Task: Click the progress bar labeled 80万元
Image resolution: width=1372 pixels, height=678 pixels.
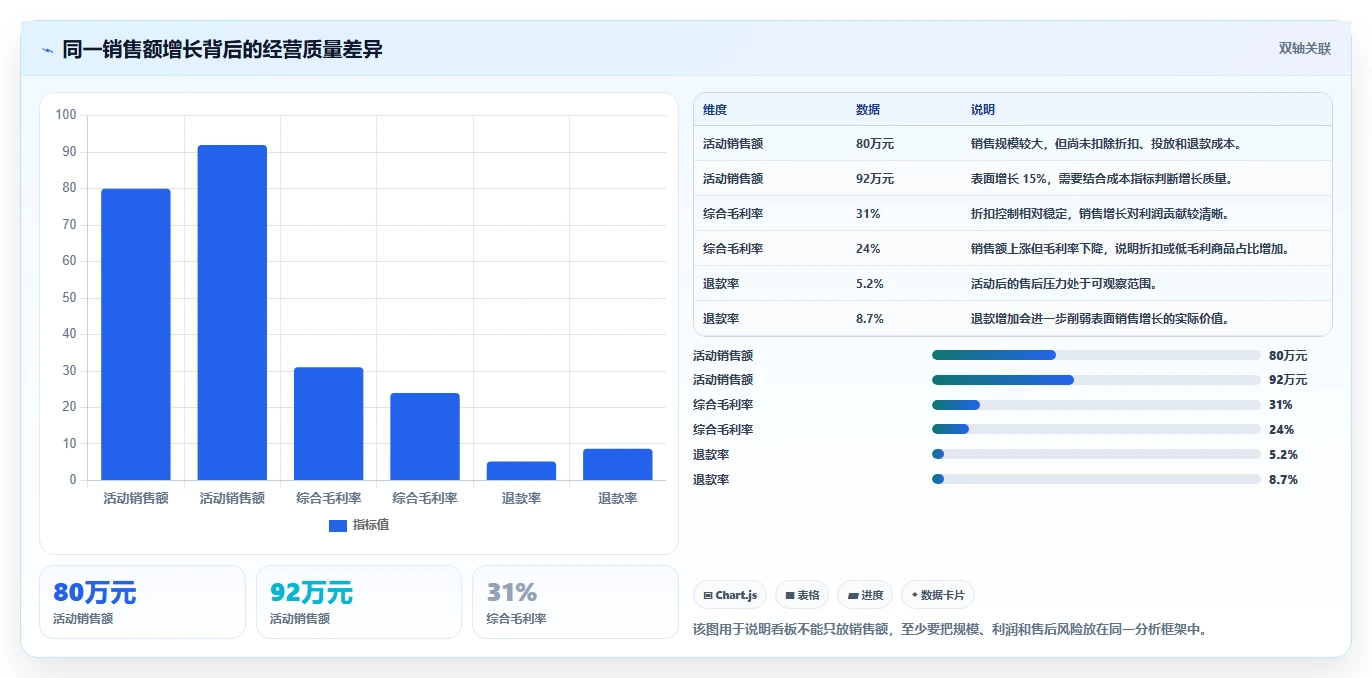Action: tap(1096, 355)
